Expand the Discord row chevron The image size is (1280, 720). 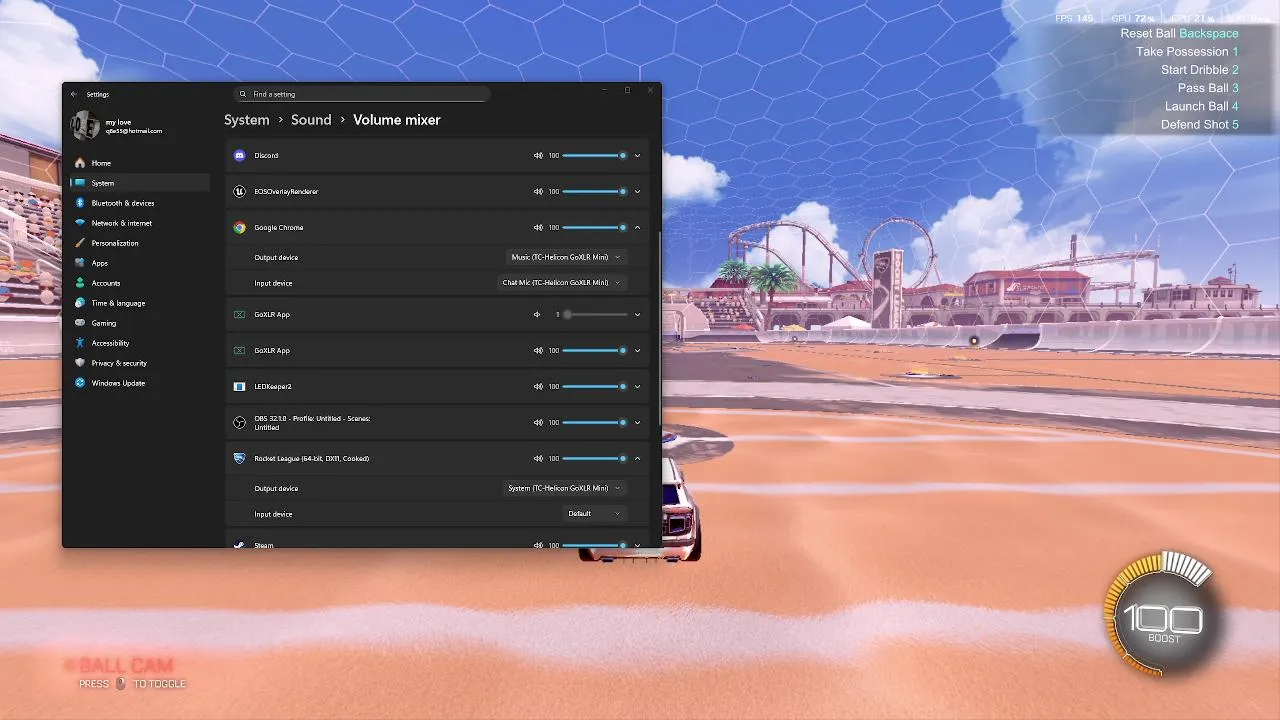pos(637,155)
